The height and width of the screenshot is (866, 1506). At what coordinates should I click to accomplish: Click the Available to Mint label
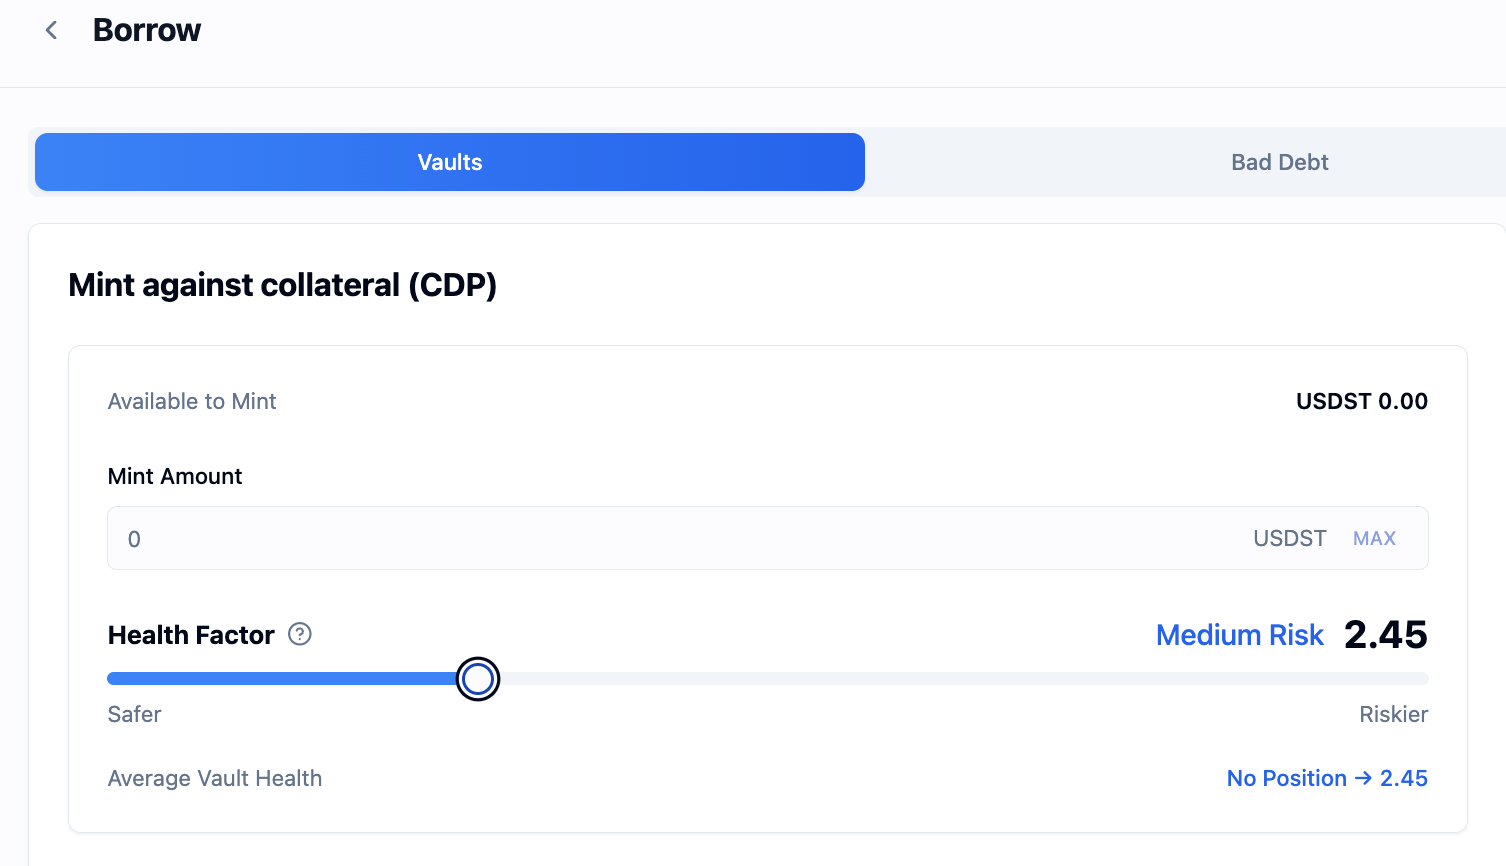tap(192, 401)
